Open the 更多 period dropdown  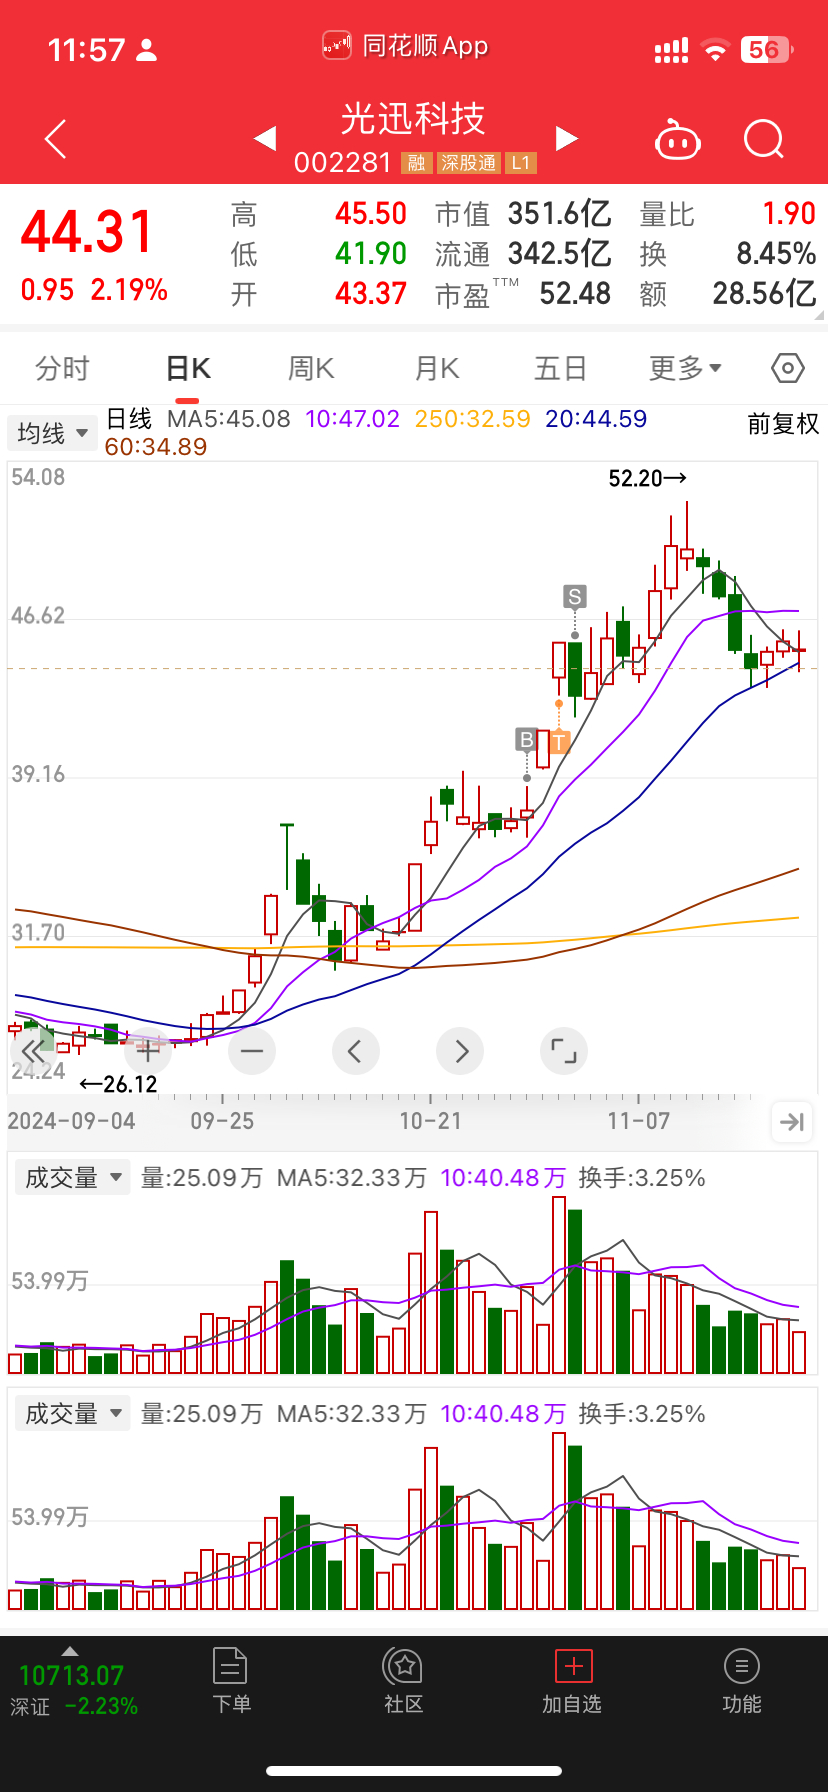coord(685,369)
